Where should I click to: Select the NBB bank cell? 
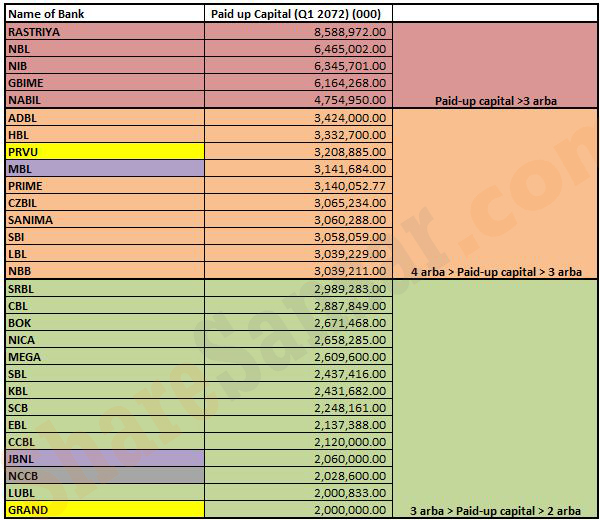105,271
